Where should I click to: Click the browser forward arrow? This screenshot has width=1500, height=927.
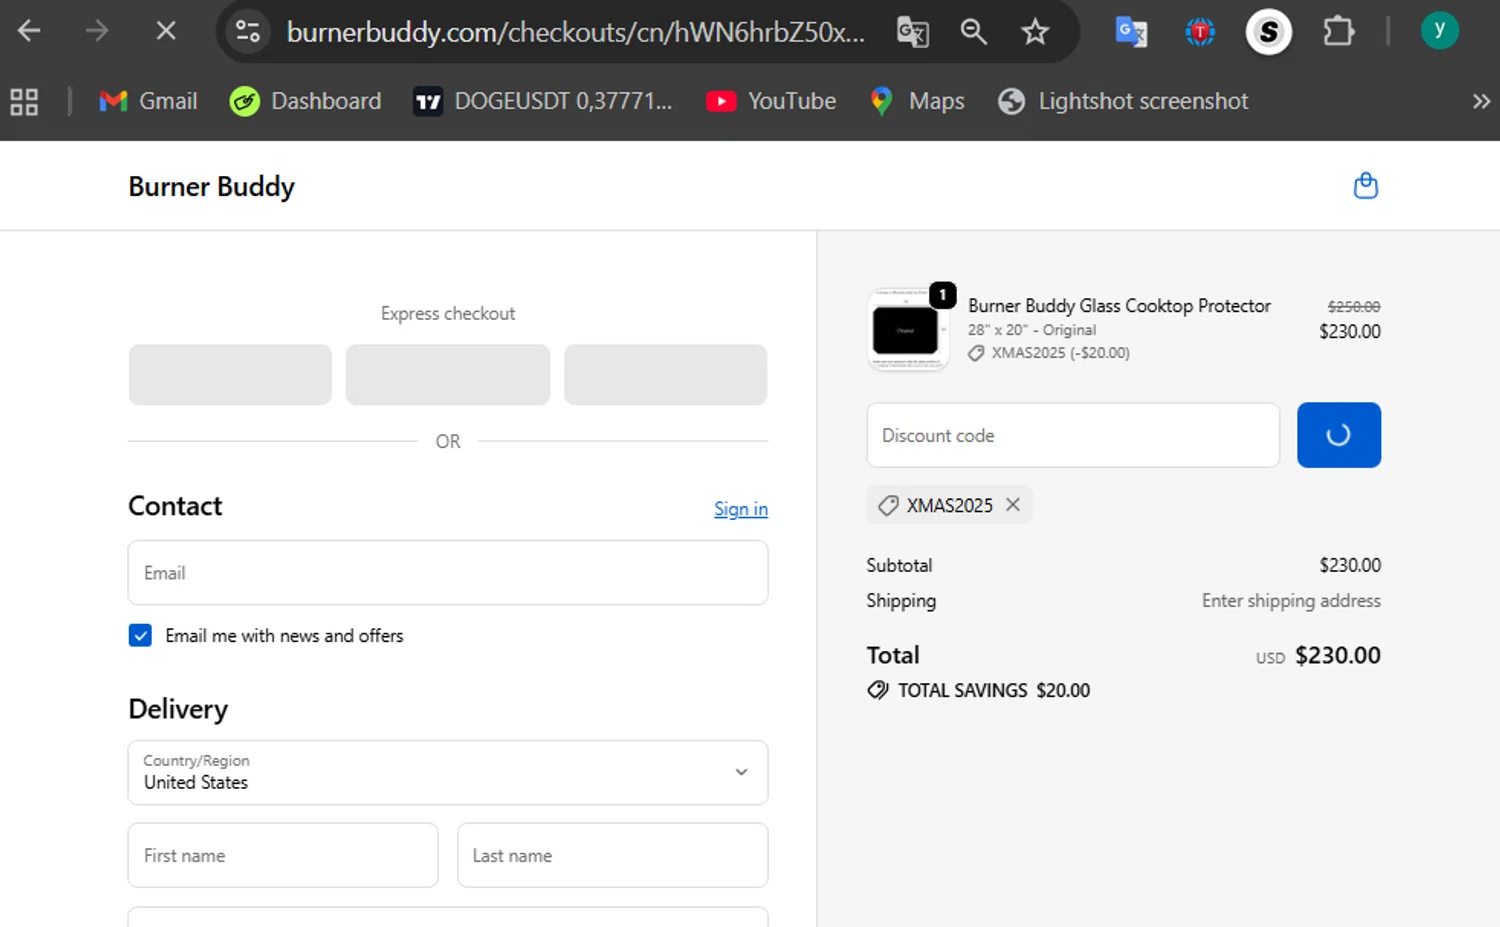coord(97,31)
